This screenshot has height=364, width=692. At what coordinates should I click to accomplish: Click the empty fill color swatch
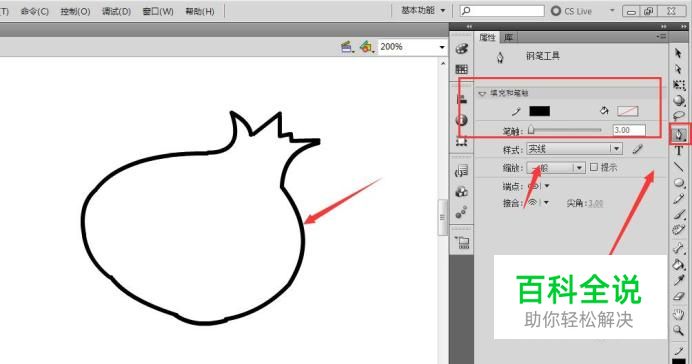tap(627, 111)
